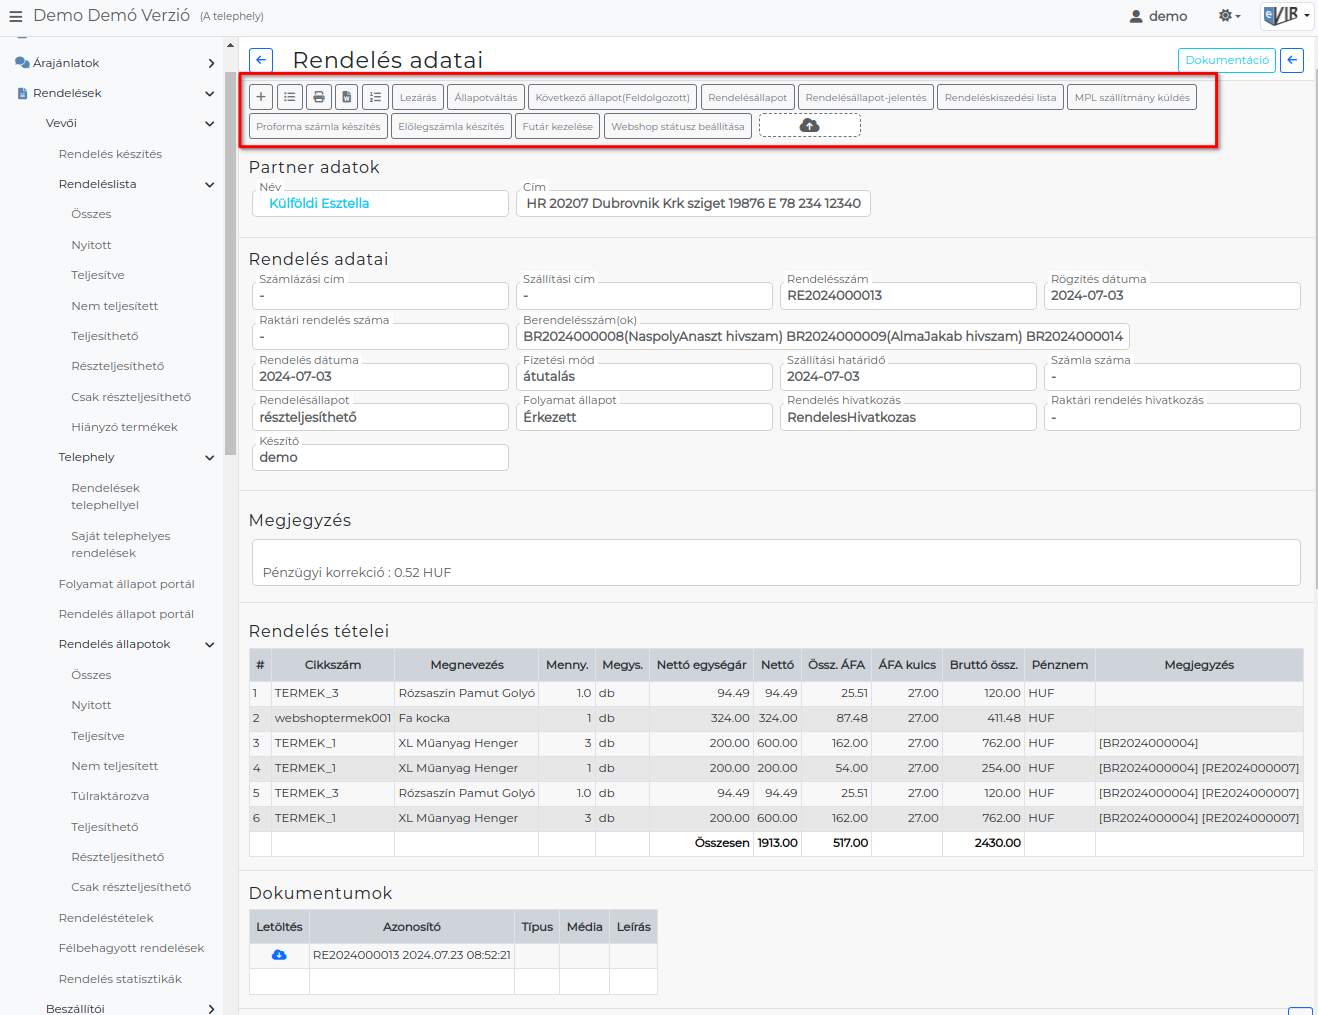The height and width of the screenshot is (1015, 1318).
Task: Open the hamburger menu icon
Action: 15,16
